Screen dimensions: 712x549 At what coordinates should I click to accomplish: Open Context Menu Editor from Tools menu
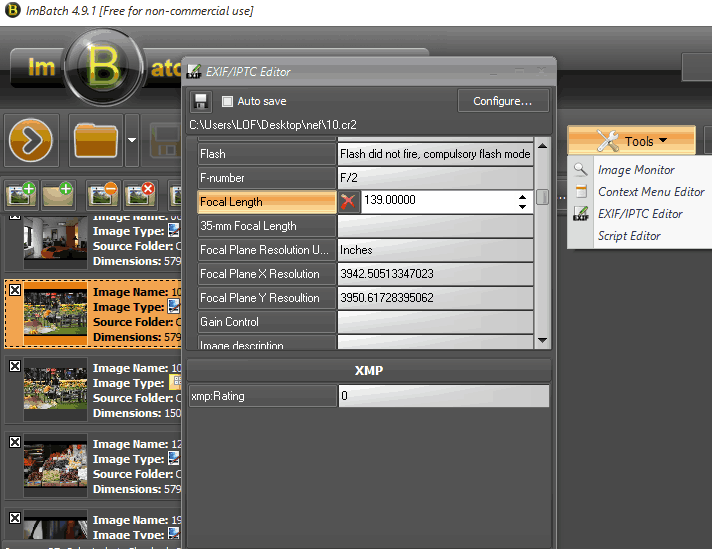click(651, 192)
